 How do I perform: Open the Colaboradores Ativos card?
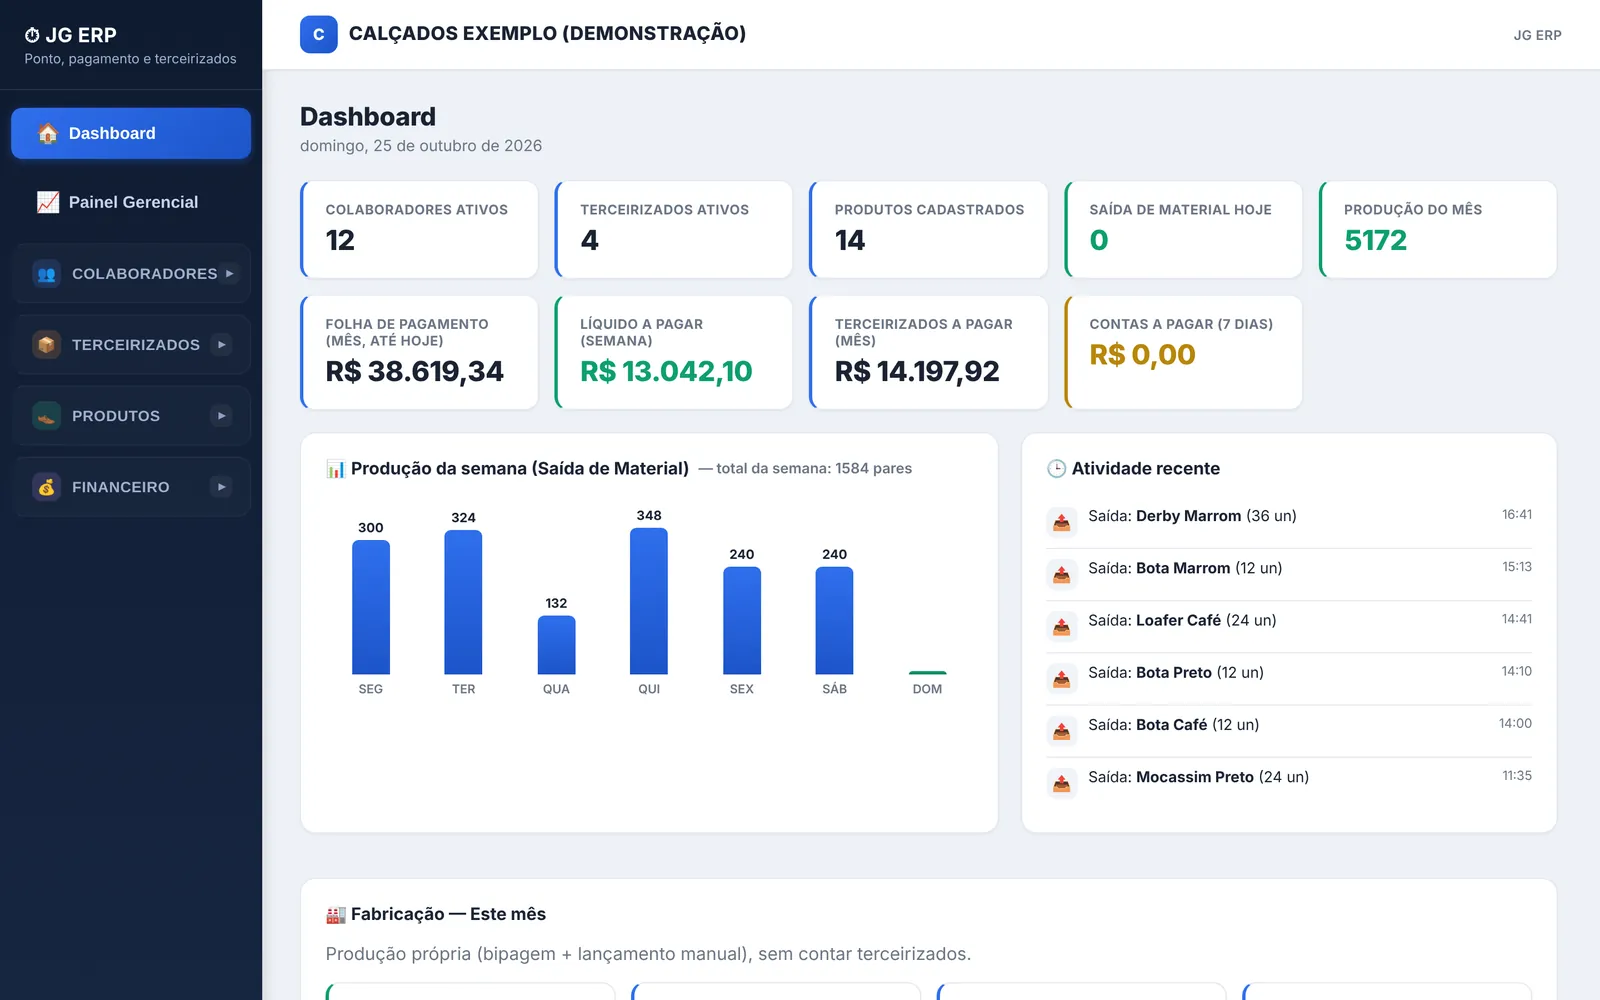click(x=419, y=229)
